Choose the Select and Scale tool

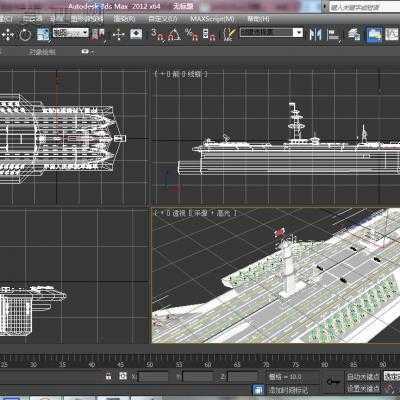(x=43, y=34)
